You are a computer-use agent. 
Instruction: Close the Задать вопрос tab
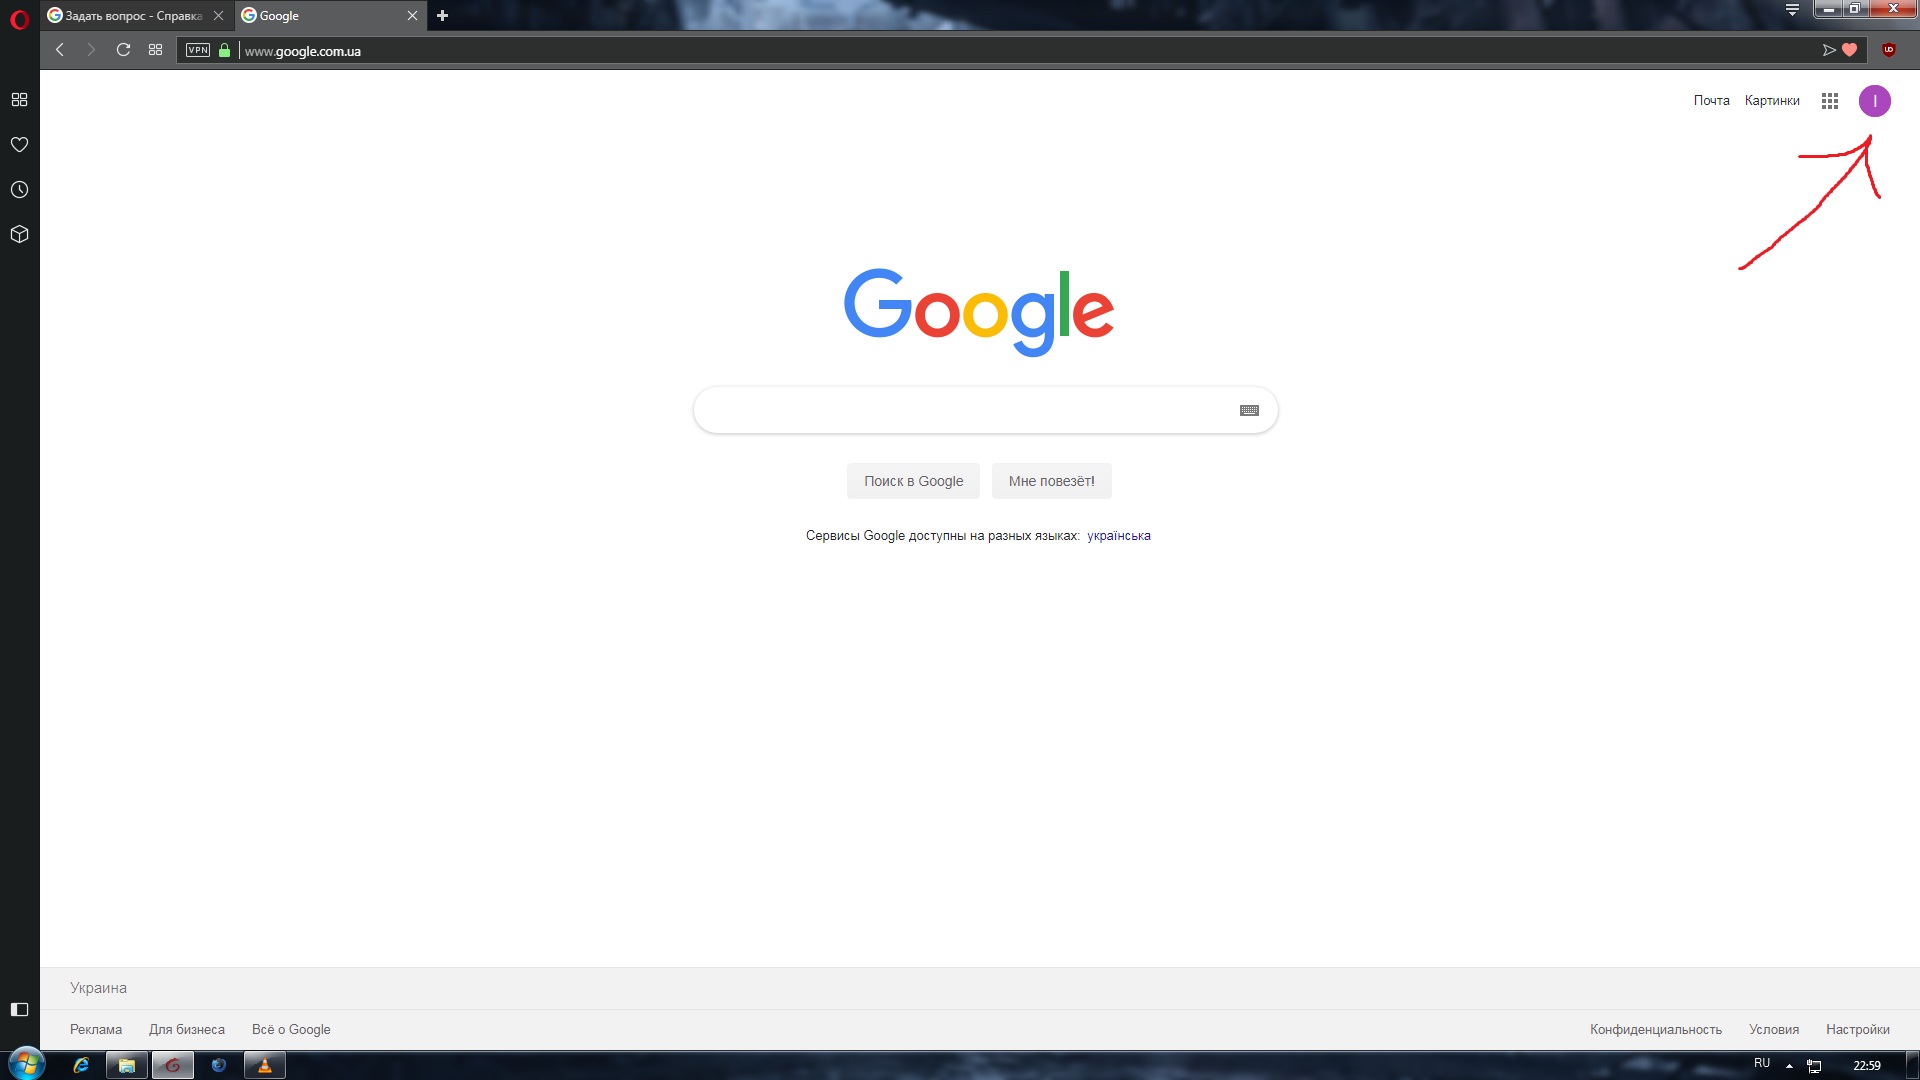[x=218, y=16]
